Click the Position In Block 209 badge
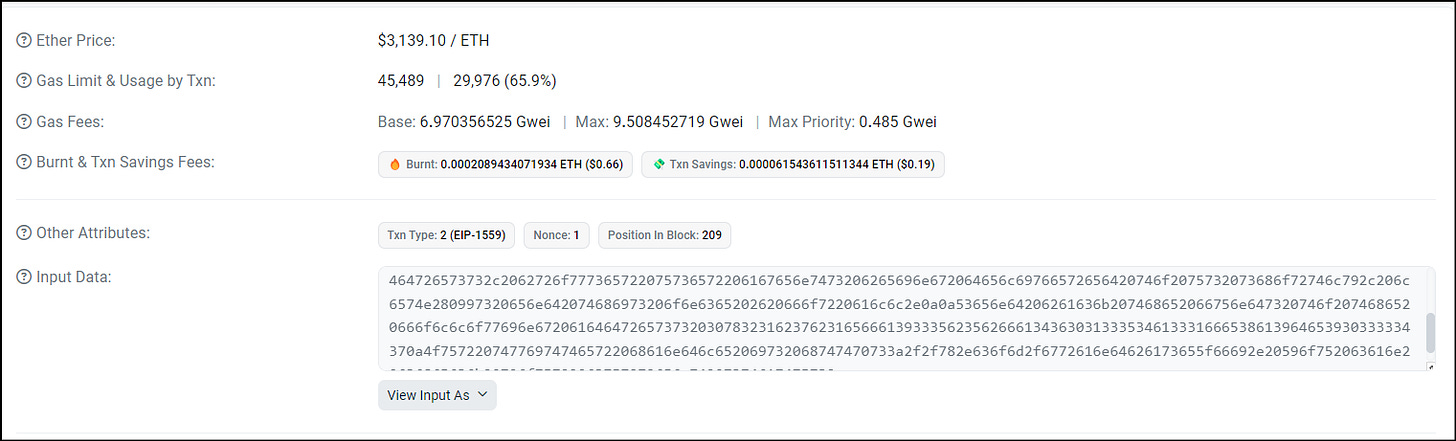Image resolution: width=1456 pixels, height=441 pixels. pos(665,236)
